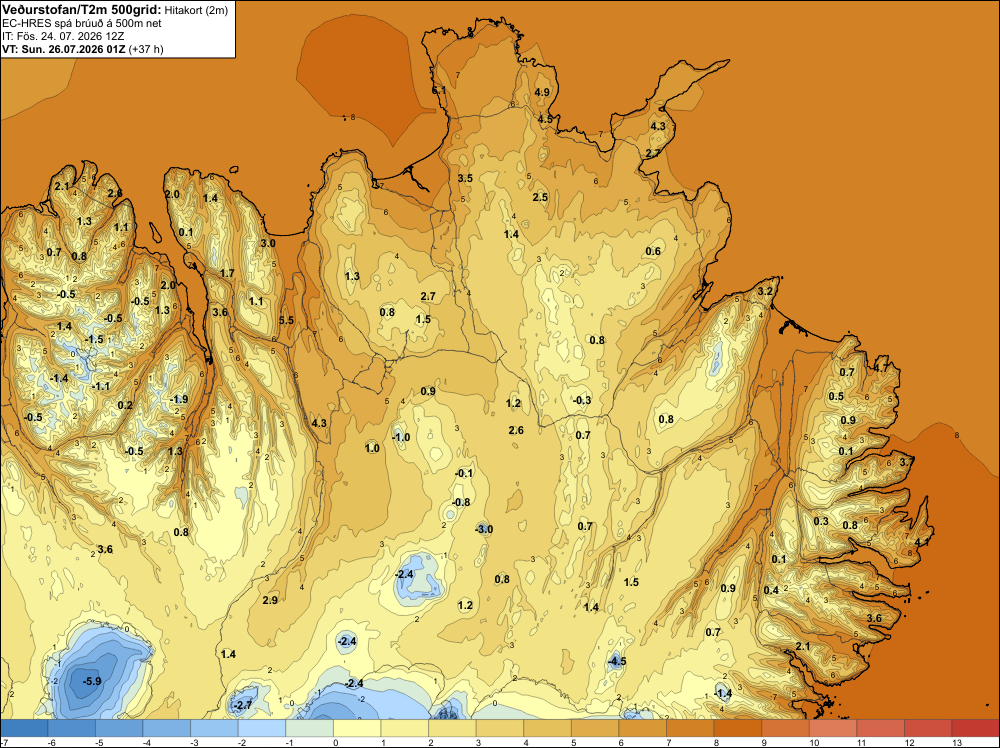Click the initial time "IT: Fös. 24. 07. 2026 12Z"
This screenshot has height=748, width=1000.
pyautogui.click(x=62, y=36)
